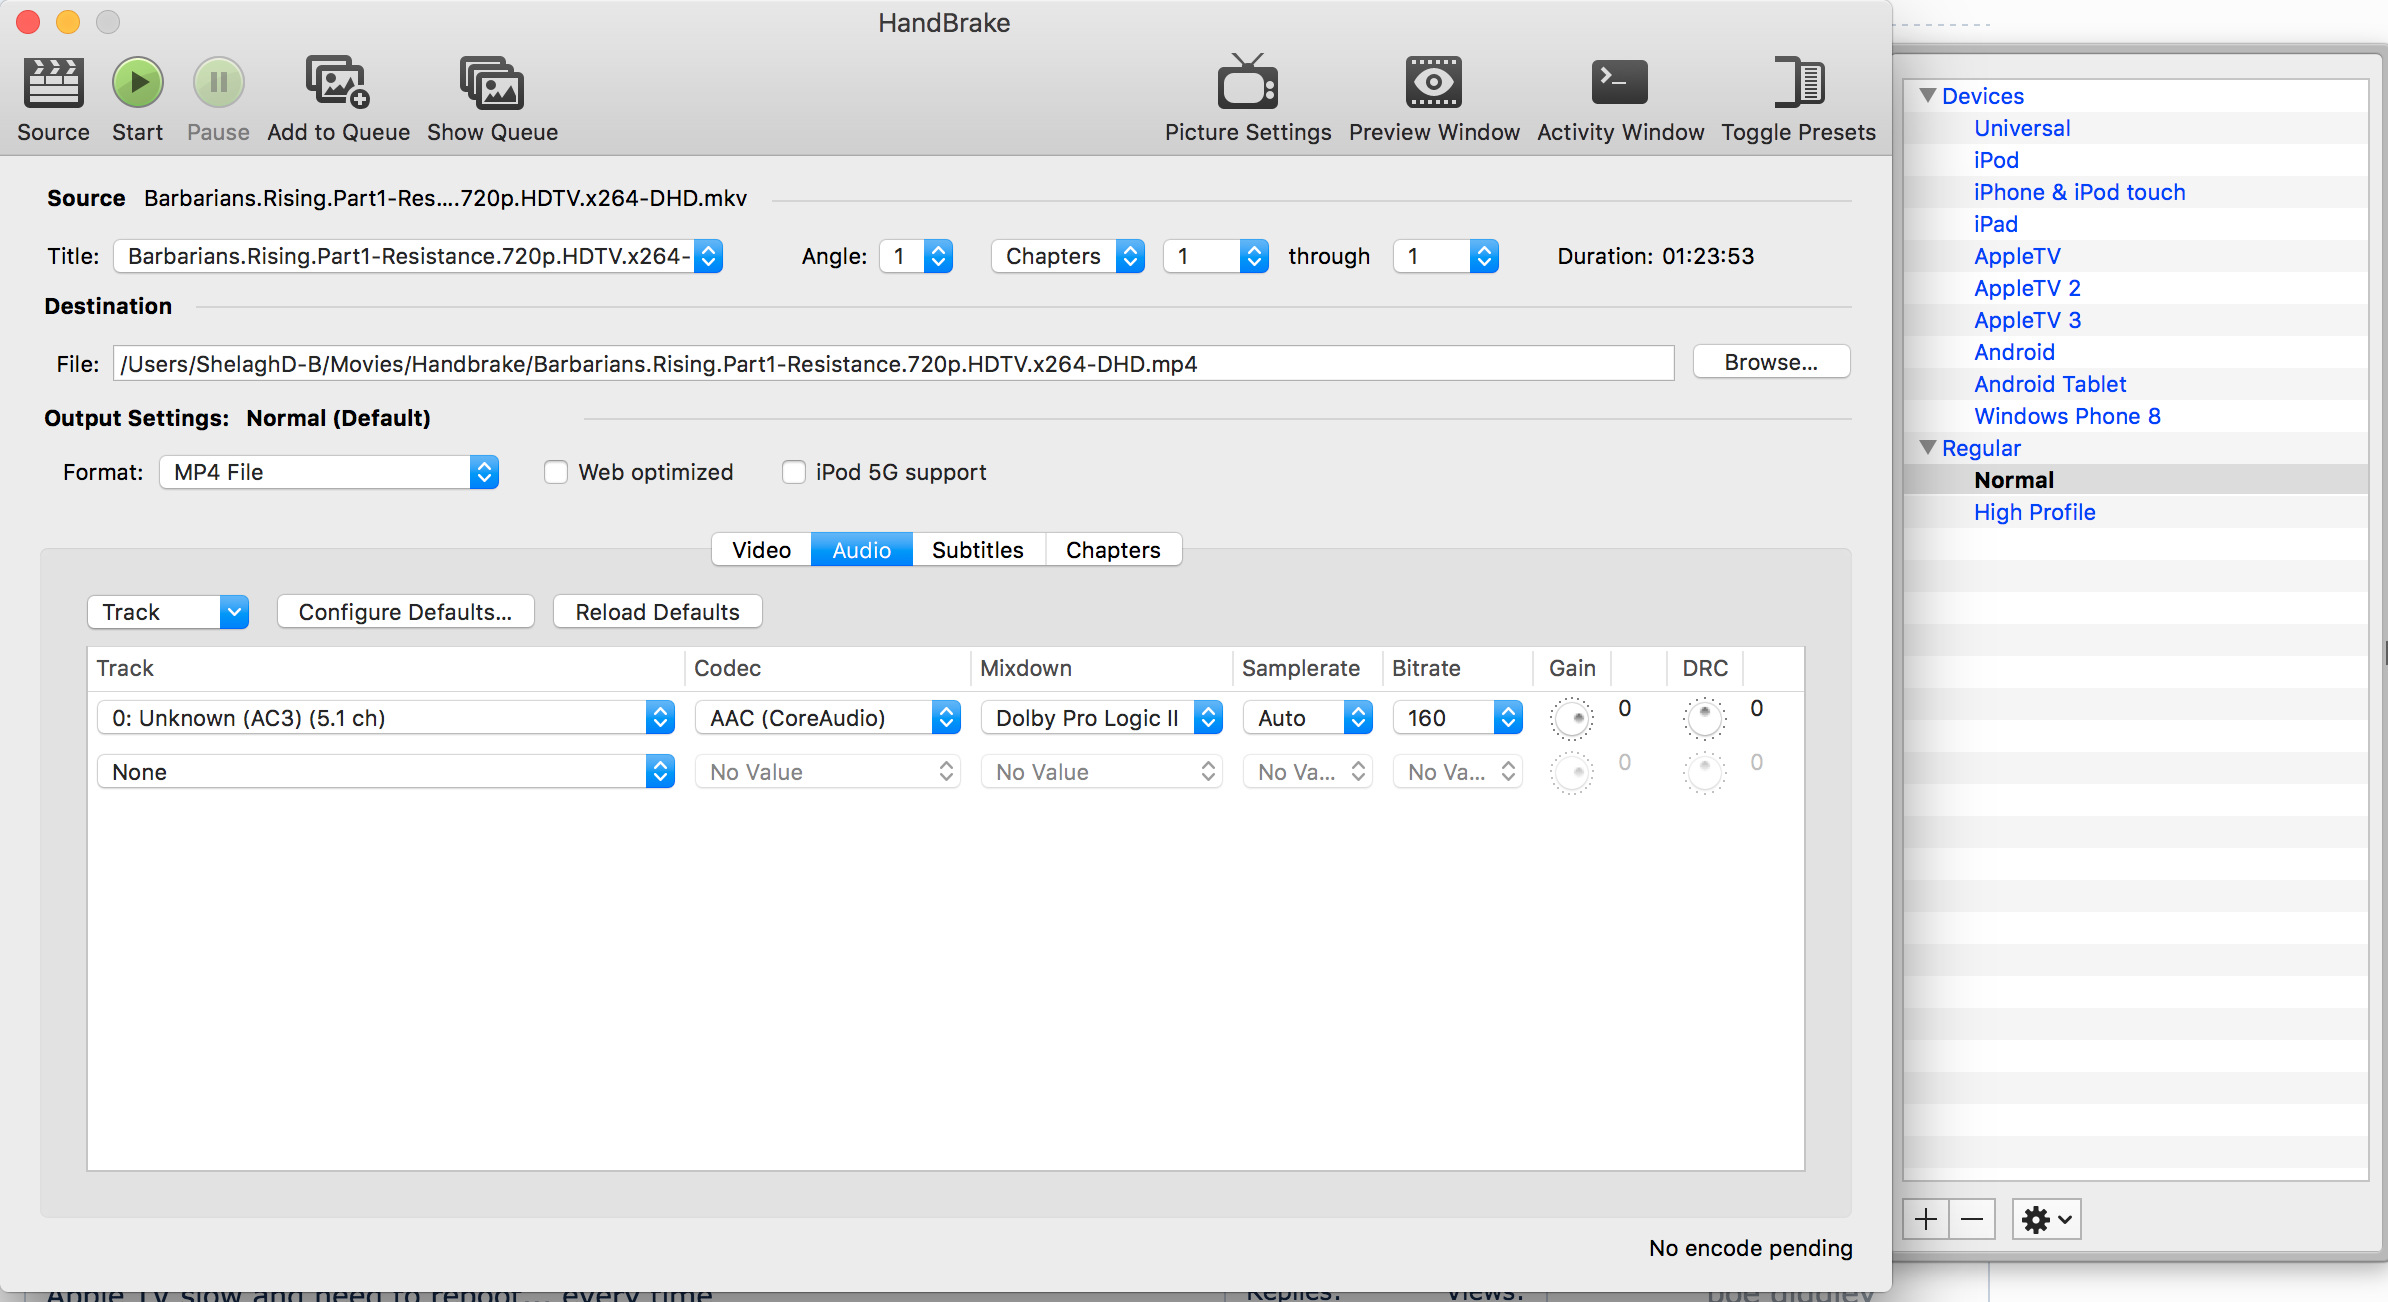Click the first track's Gain knob
Screen dimensions: 2388x1302
1571,718
